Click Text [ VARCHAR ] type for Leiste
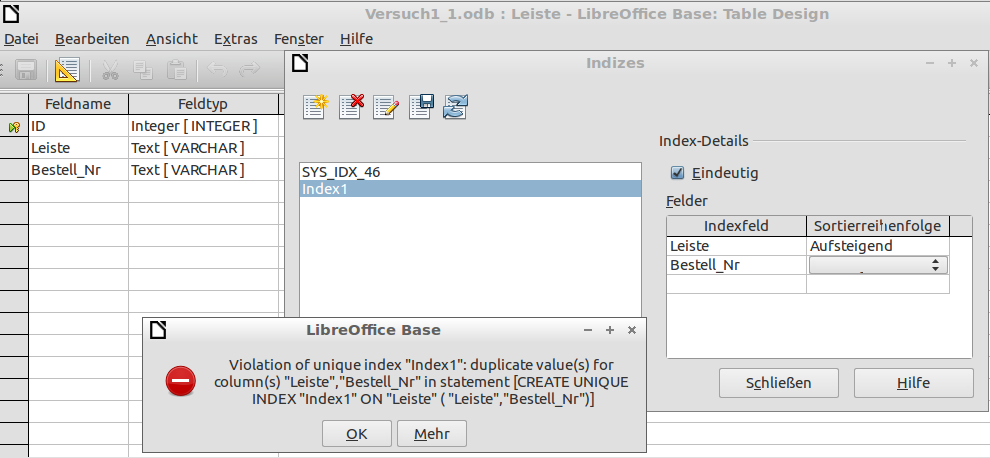This screenshot has height=458, width=990. (203, 148)
